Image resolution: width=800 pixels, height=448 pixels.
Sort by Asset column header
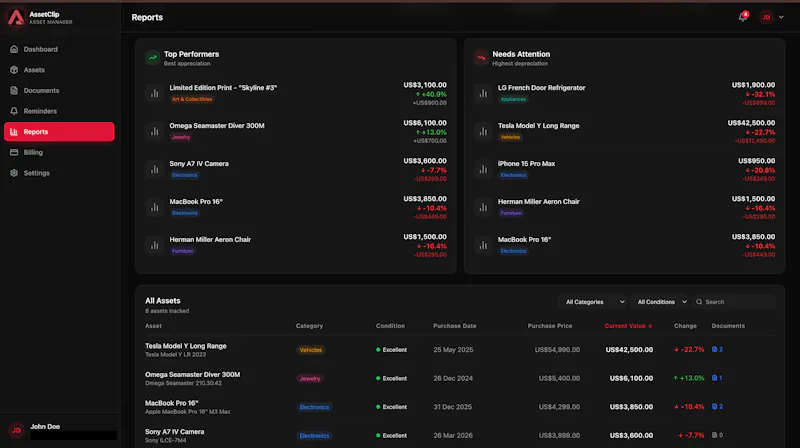(153, 326)
